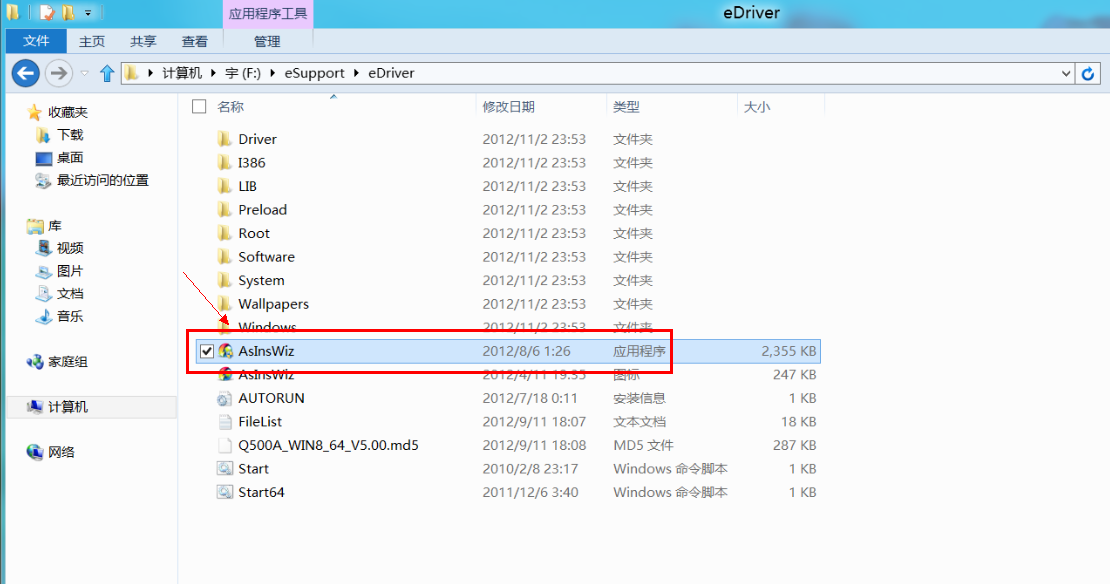Select the Start command script icon

click(224, 469)
